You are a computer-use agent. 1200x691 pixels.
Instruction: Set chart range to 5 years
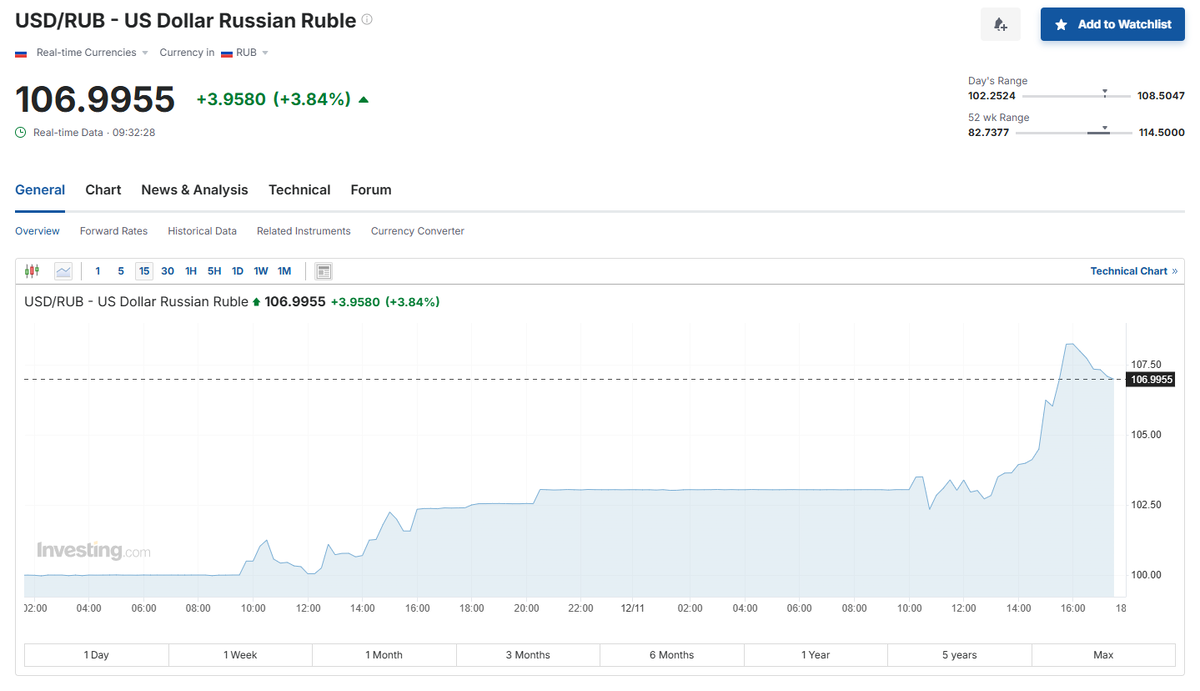[960, 655]
